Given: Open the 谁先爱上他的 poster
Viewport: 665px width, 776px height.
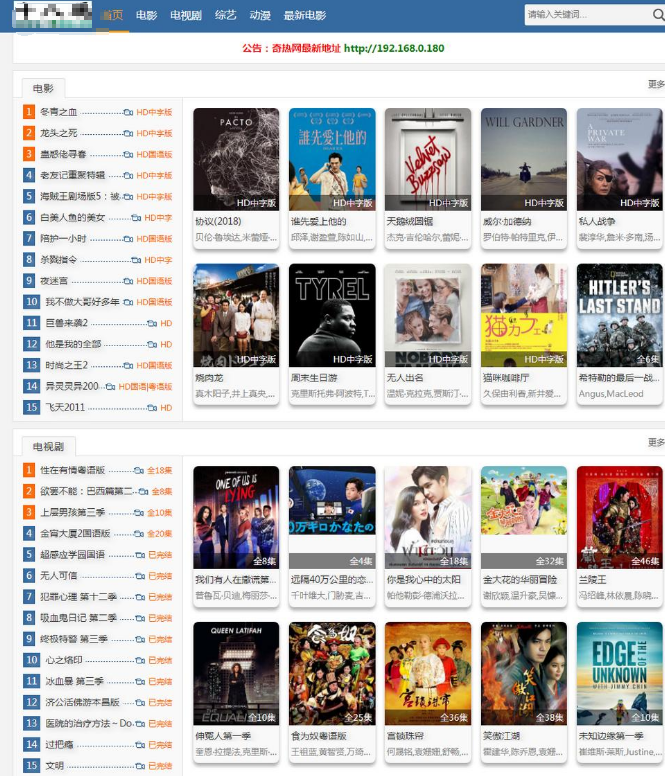Looking at the screenshot, I should coord(332,159).
